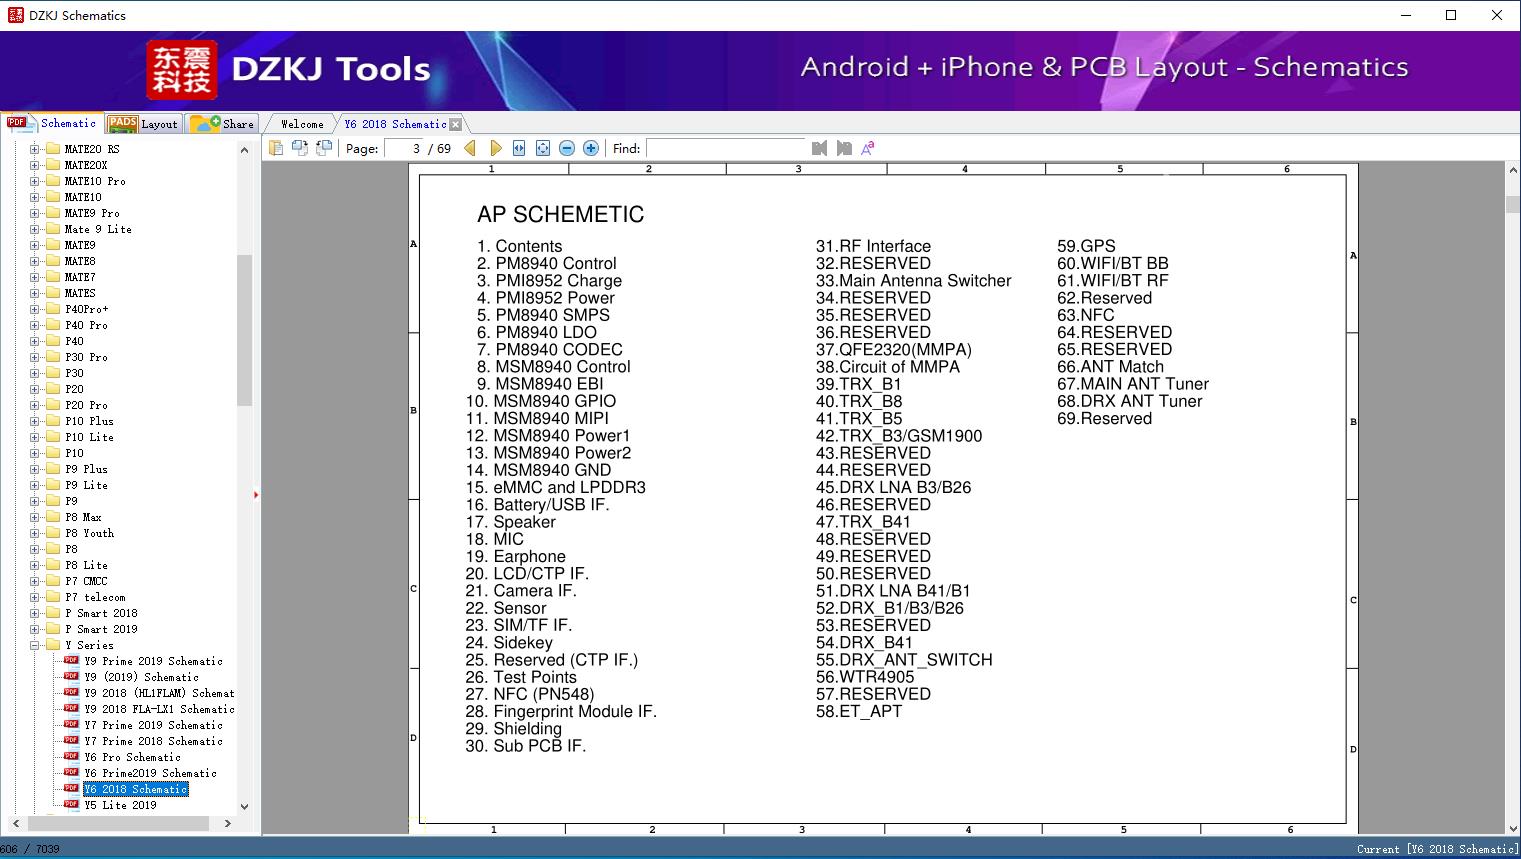Image resolution: width=1521 pixels, height=859 pixels.
Task: Open Y7 Prime 2019 Schematic file
Action: pyautogui.click(x=153, y=725)
